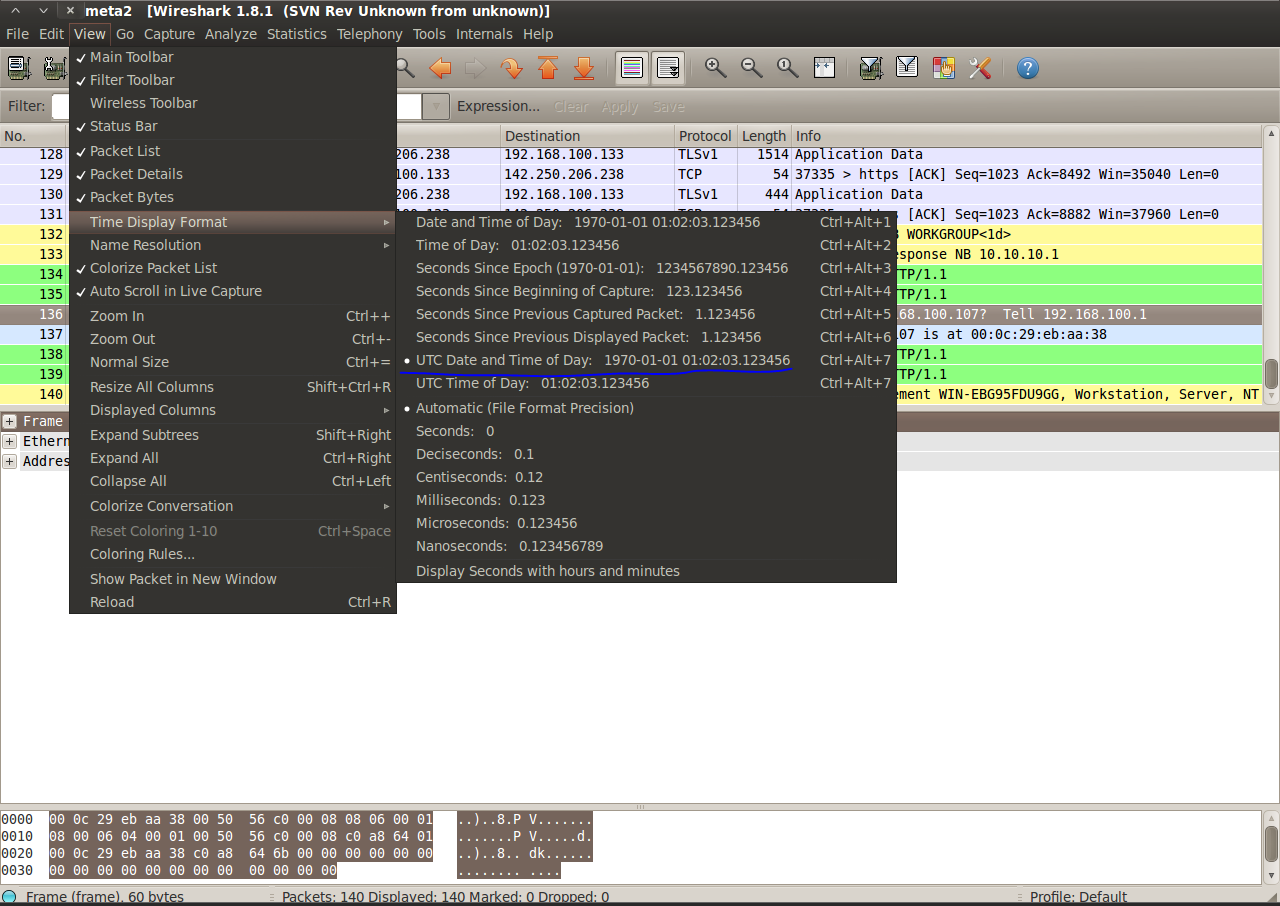Expand the Frame tree node
The height and width of the screenshot is (906, 1280).
10,421
